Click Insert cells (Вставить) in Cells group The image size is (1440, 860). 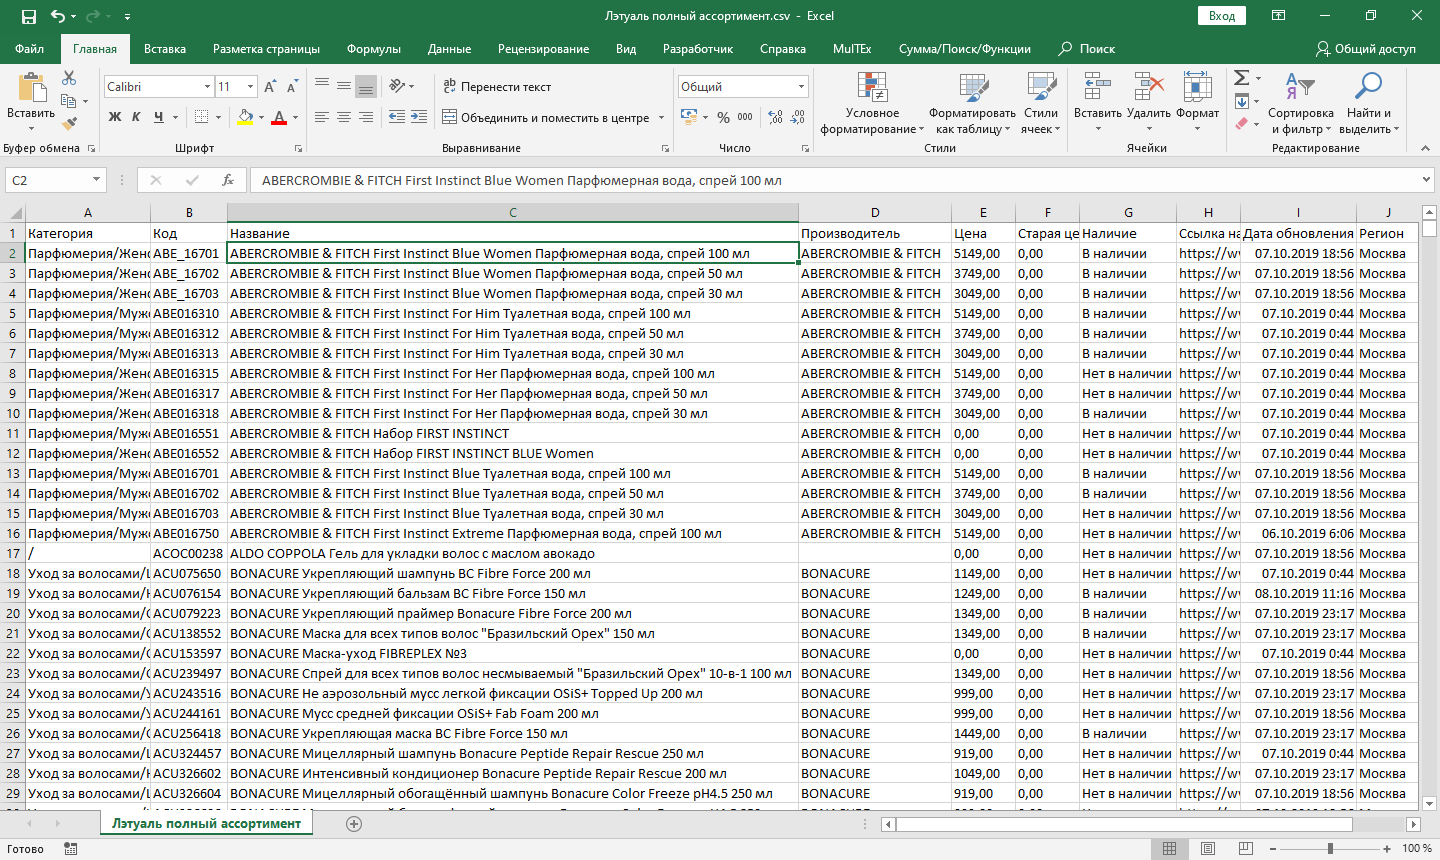(1097, 103)
